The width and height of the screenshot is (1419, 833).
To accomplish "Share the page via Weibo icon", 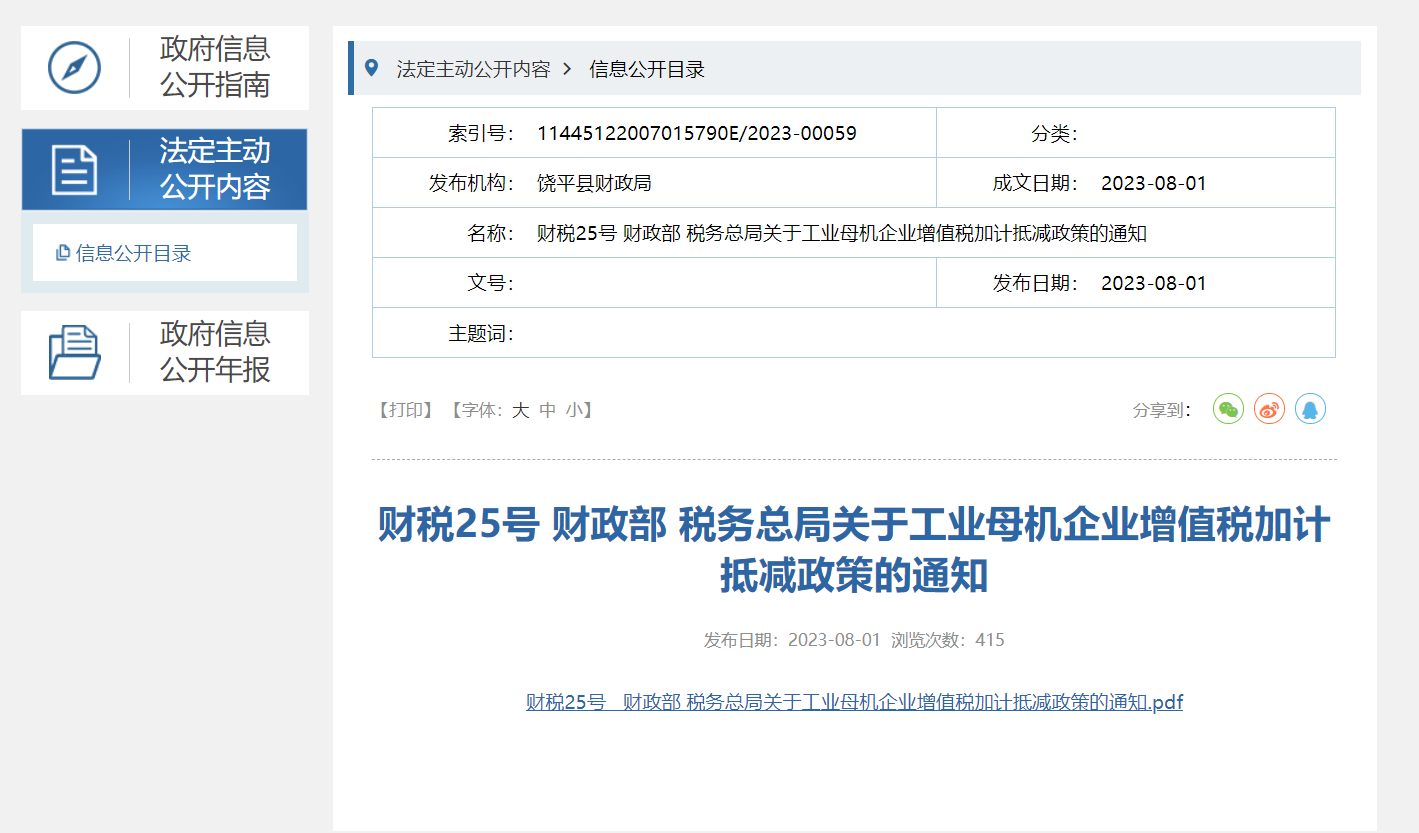I will (1269, 409).
